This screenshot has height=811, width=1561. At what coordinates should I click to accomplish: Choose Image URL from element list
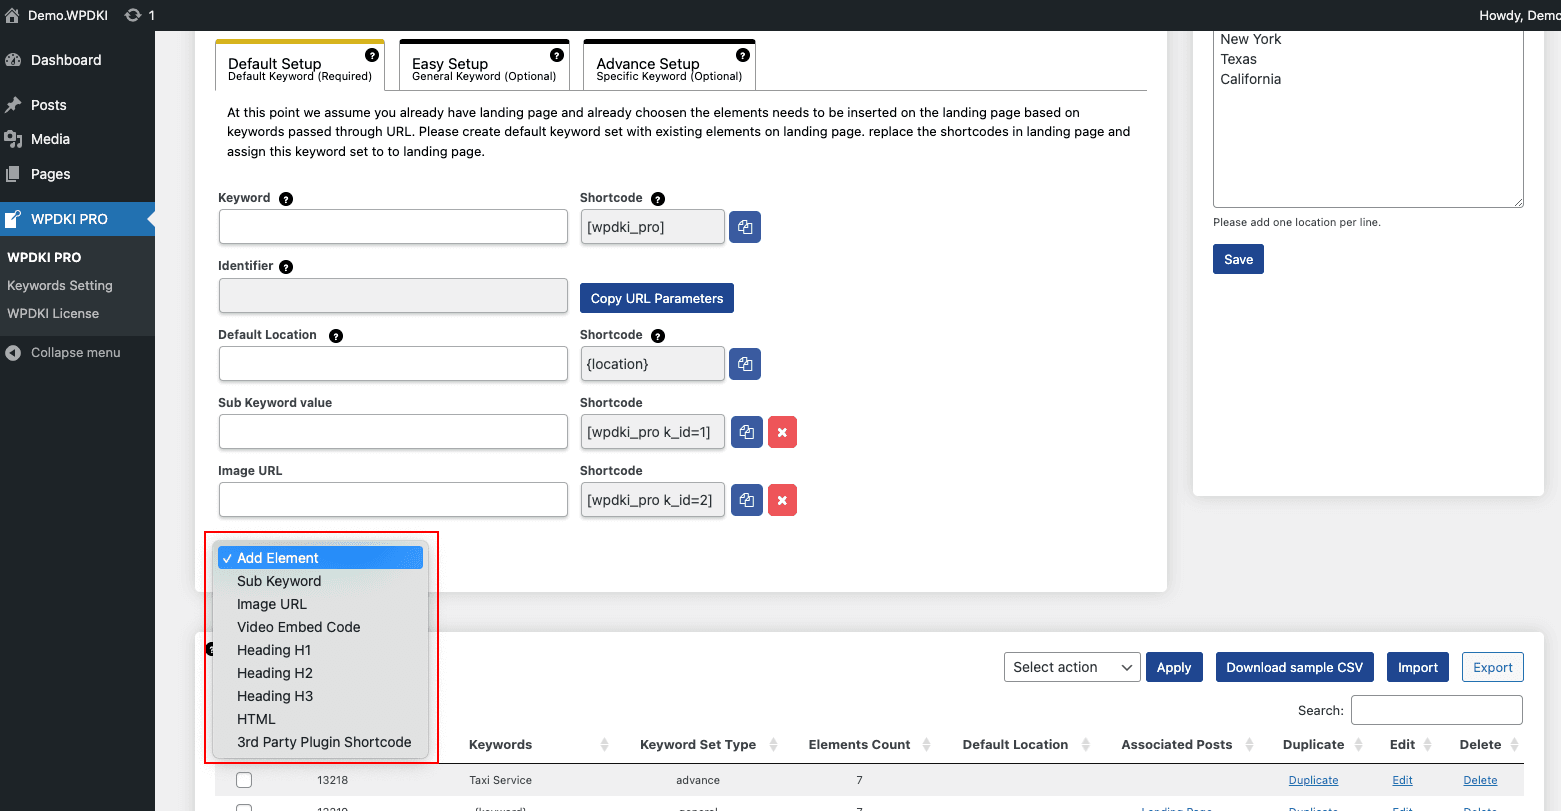[x=321, y=604]
